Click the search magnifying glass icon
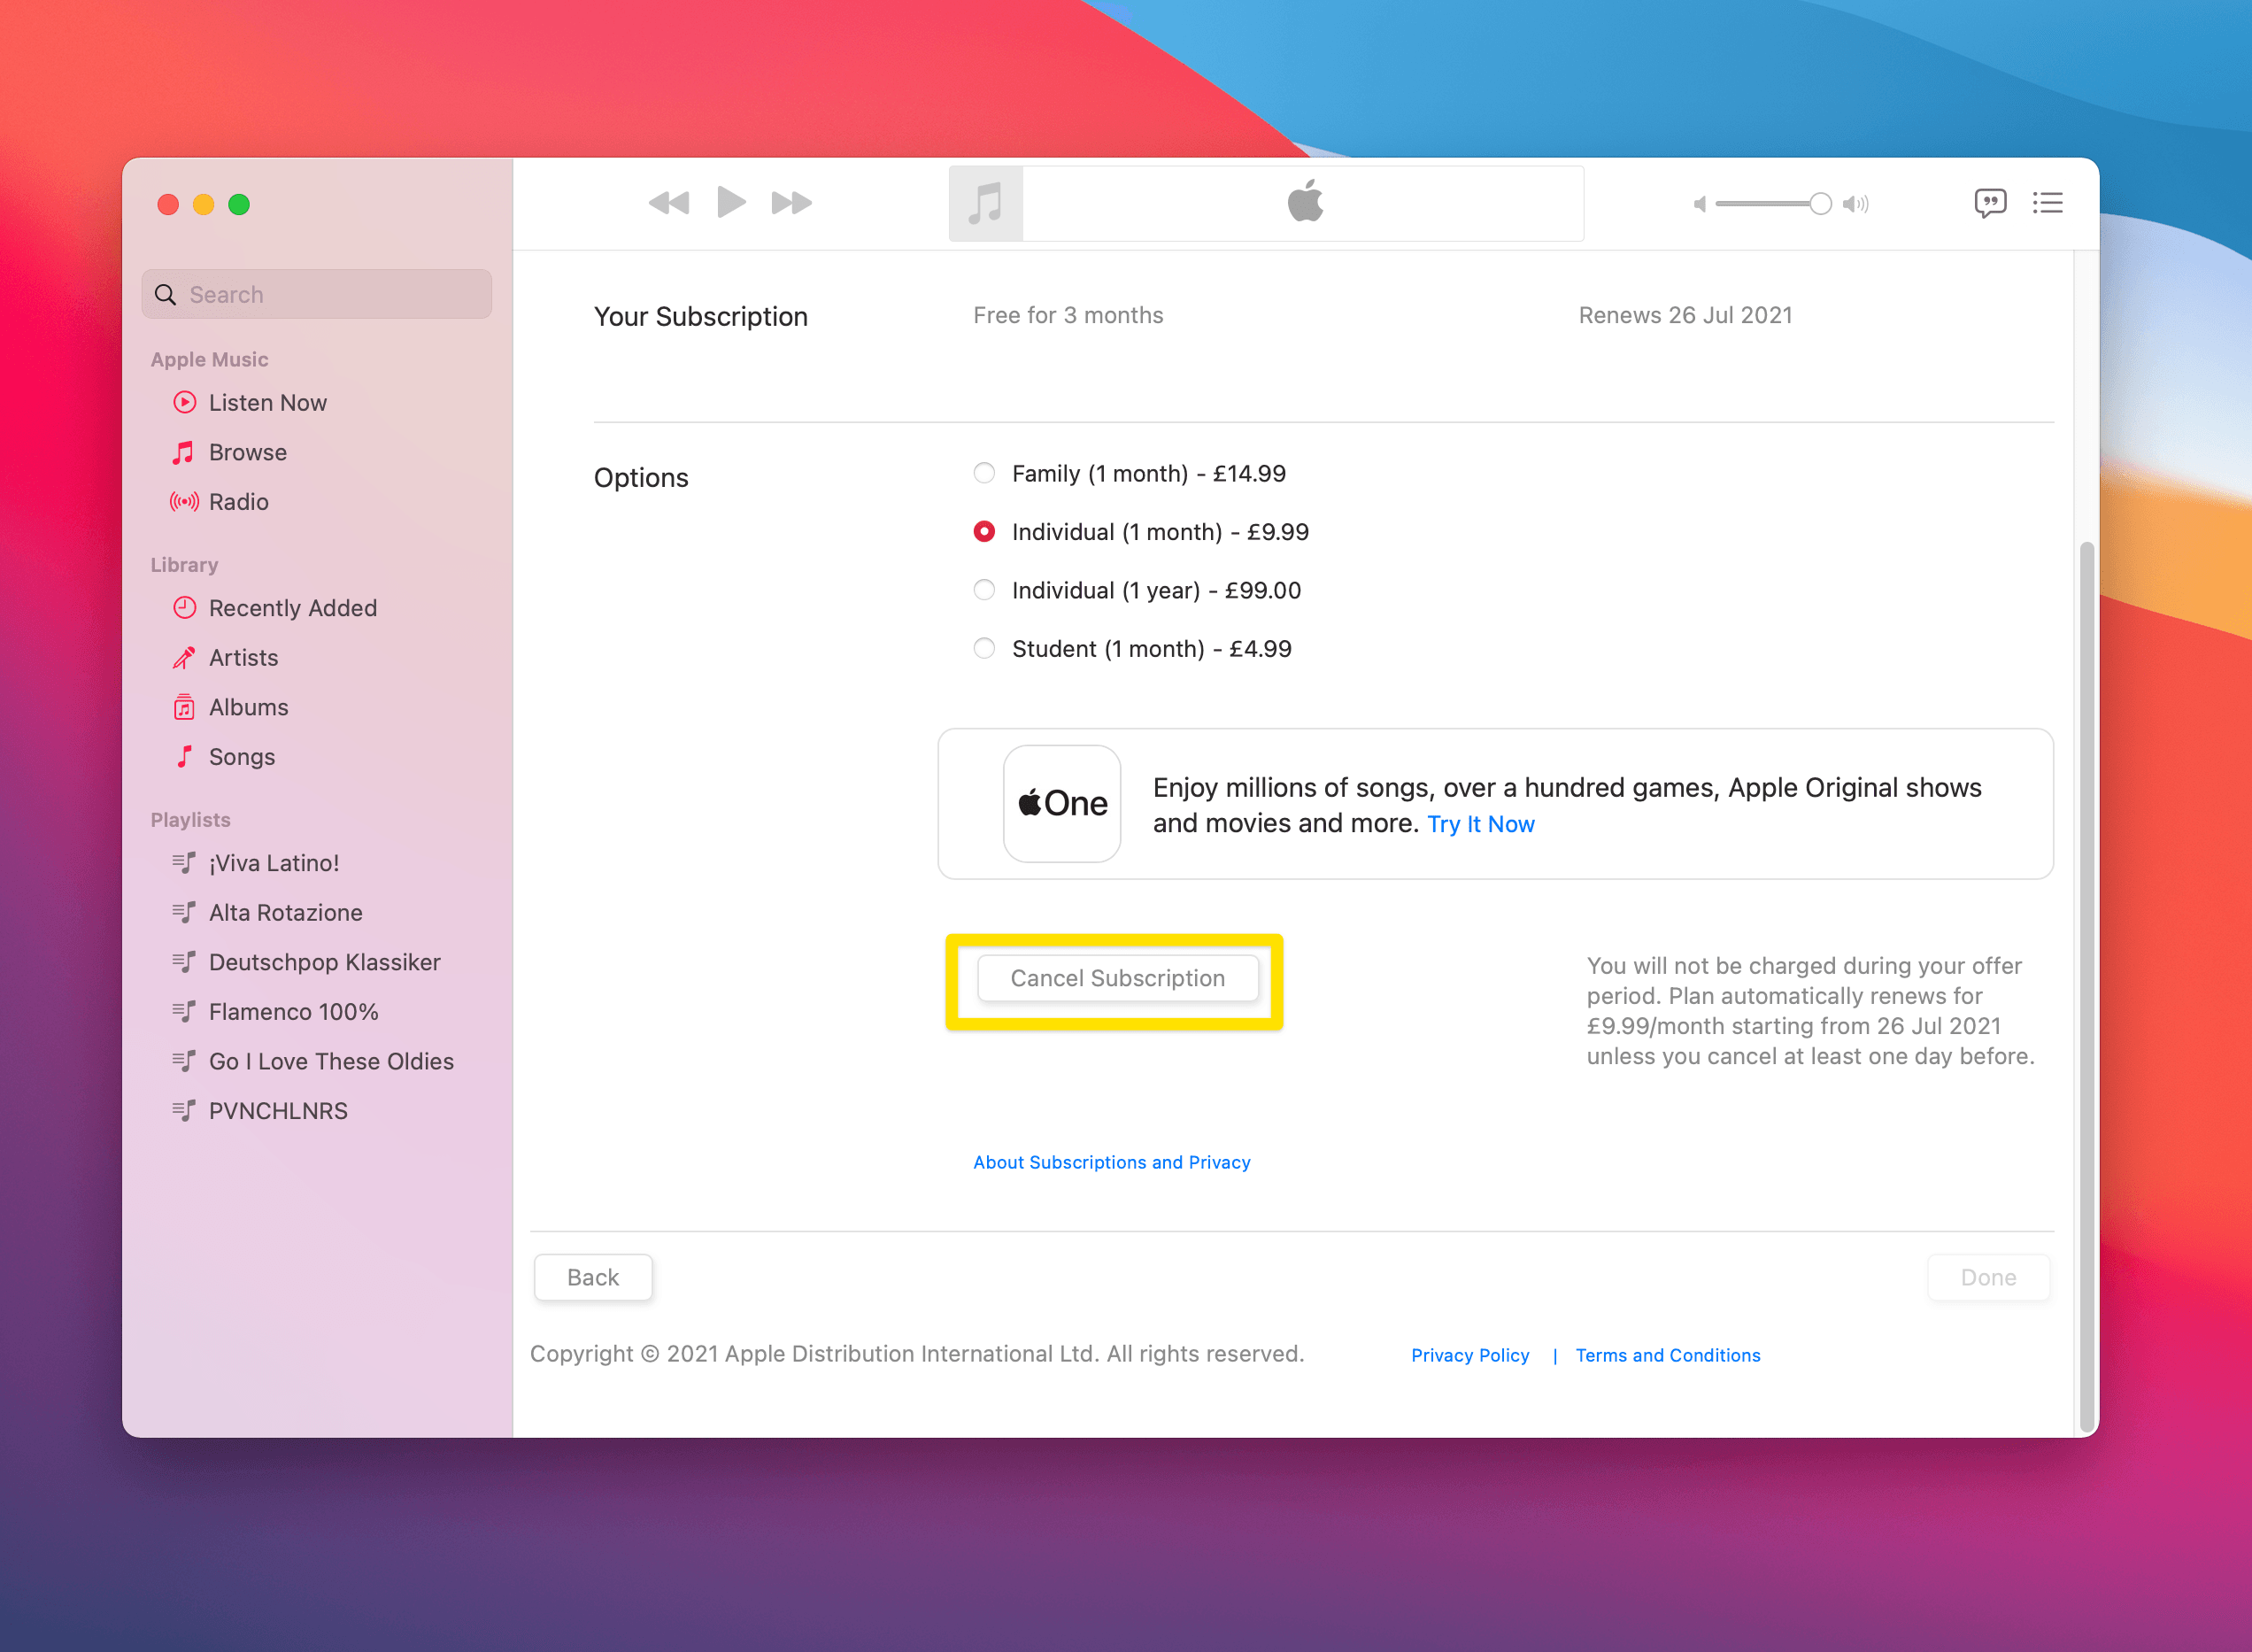 click(x=166, y=294)
